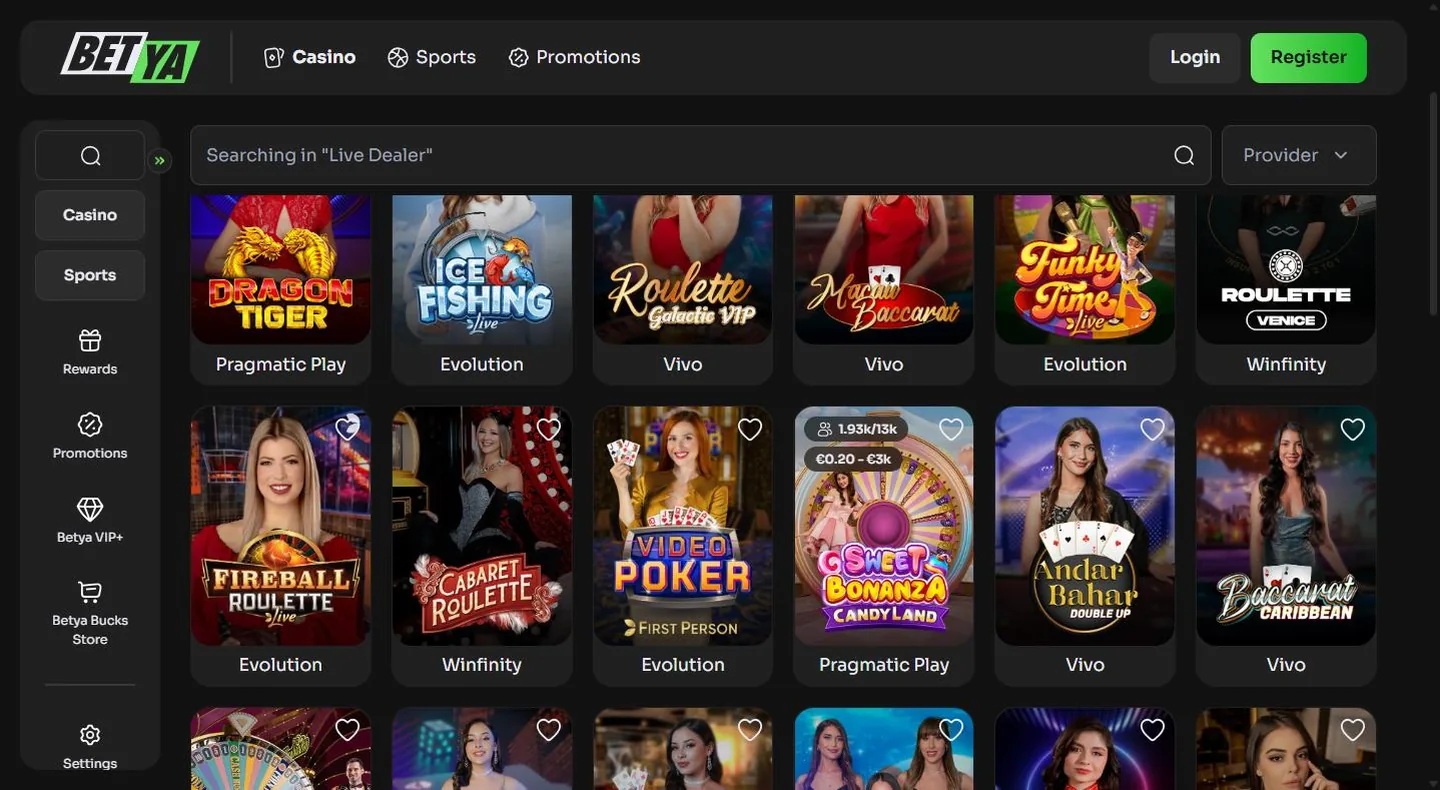Click the Sports button in the sidebar
Viewport: 1440px width, 790px height.
click(x=90, y=275)
